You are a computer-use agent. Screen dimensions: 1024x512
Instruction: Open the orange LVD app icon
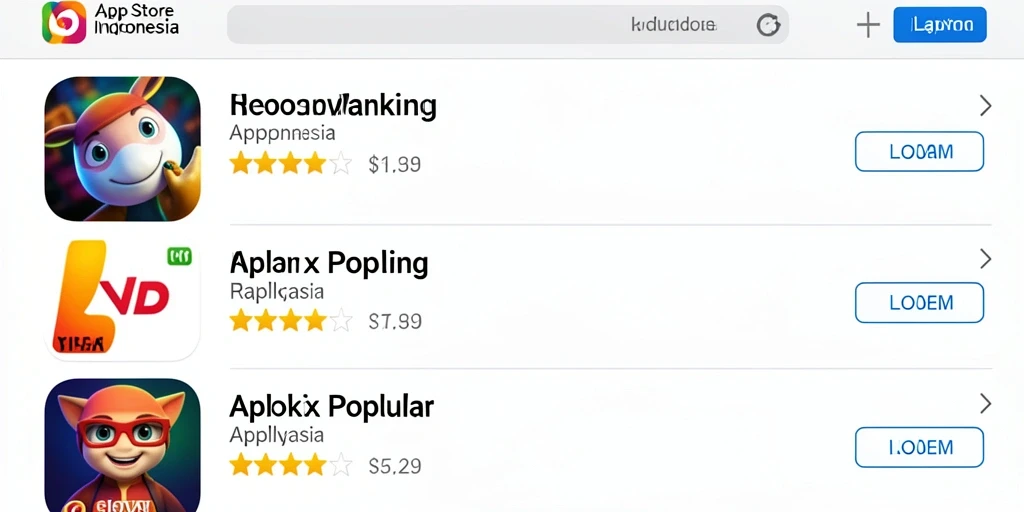122,300
